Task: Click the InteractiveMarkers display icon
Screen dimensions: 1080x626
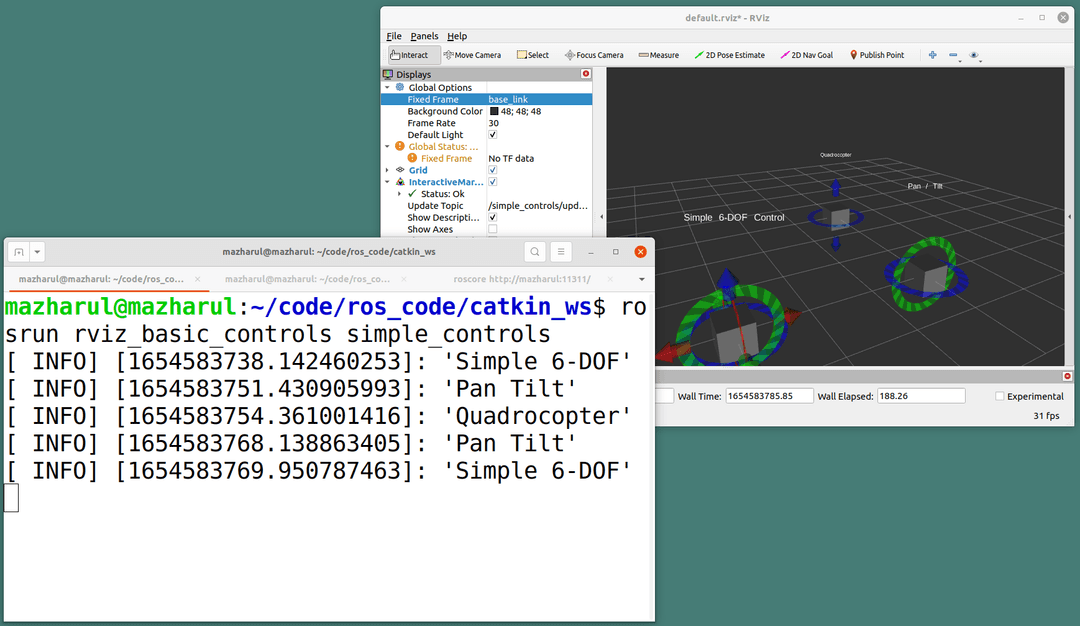Action: pos(399,182)
